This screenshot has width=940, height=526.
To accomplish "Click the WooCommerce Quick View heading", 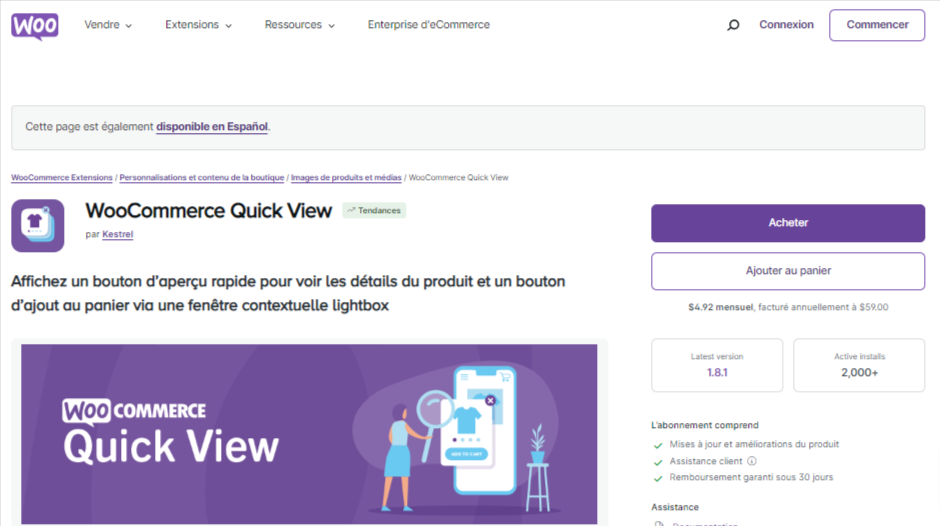I will [209, 211].
